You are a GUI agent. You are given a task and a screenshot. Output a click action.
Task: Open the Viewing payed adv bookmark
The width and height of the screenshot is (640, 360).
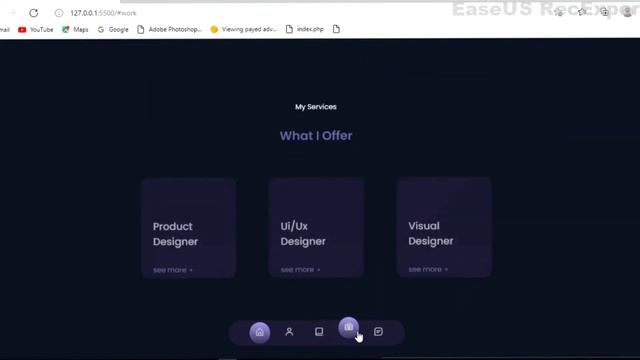tap(244, 29)
